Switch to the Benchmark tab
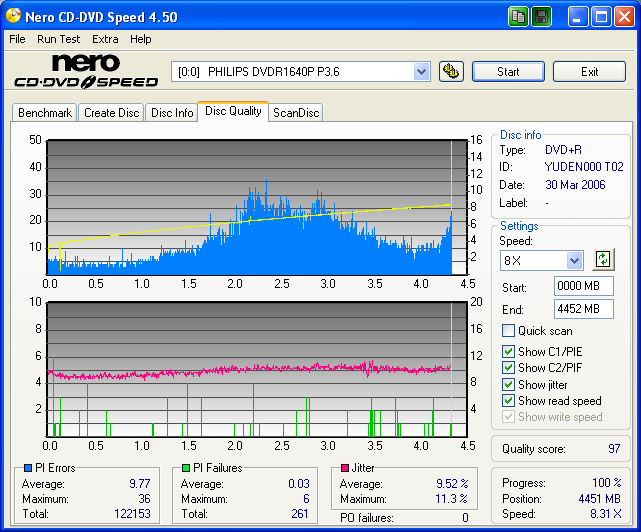 45,112
